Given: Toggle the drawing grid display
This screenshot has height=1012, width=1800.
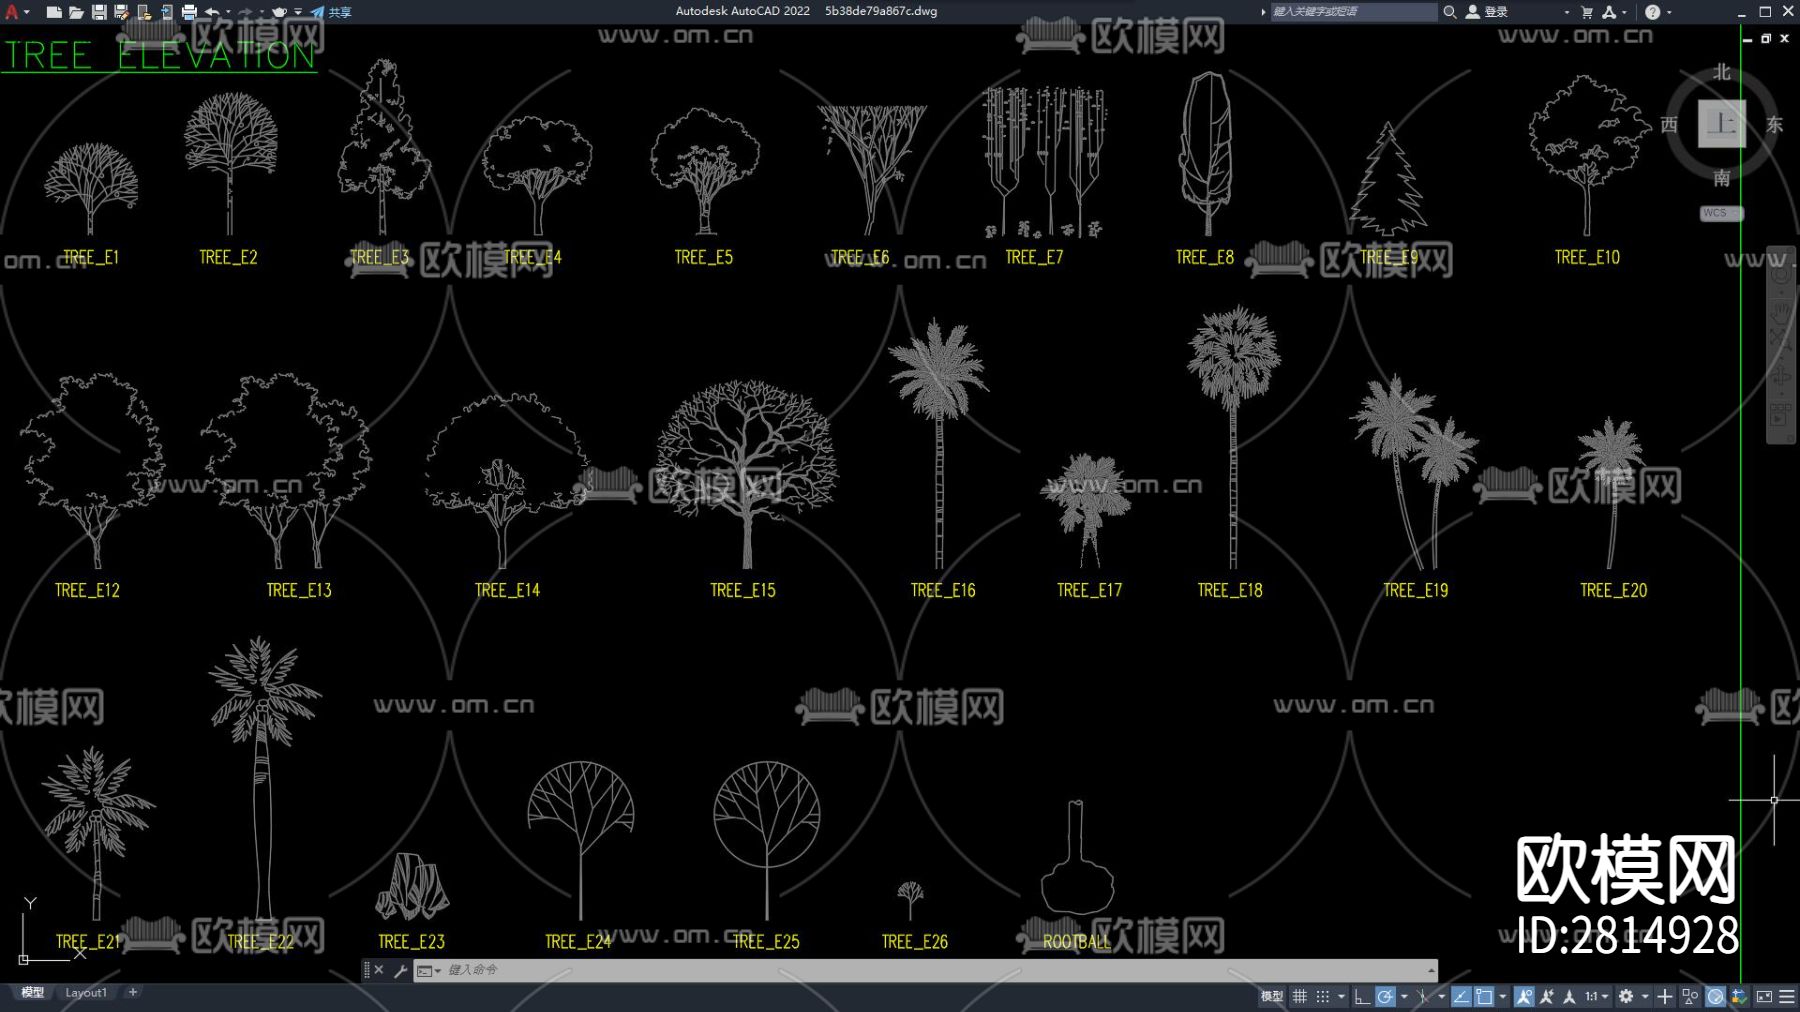Looking at the screenshot, I should tap(1300, 996).
